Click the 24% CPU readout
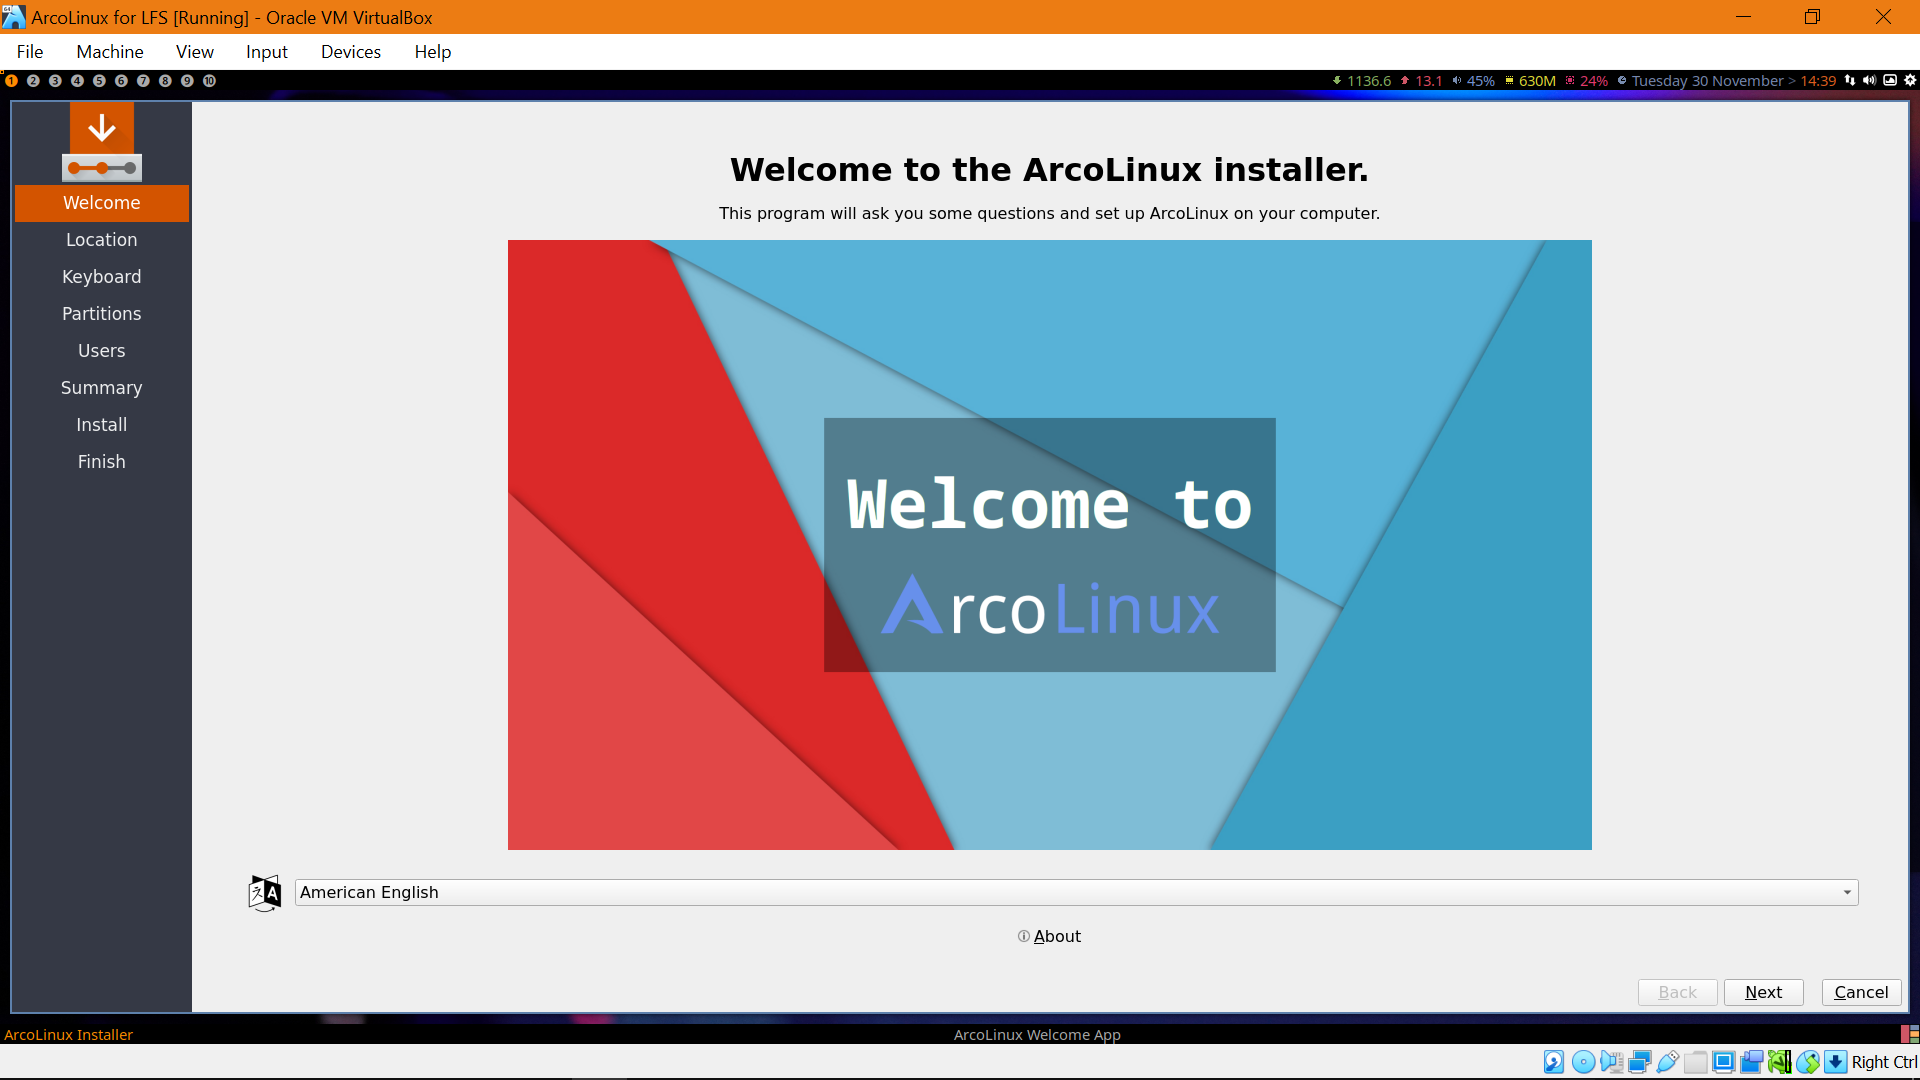Viewport: 1920px width, 1080px height. coord(1594,81)
